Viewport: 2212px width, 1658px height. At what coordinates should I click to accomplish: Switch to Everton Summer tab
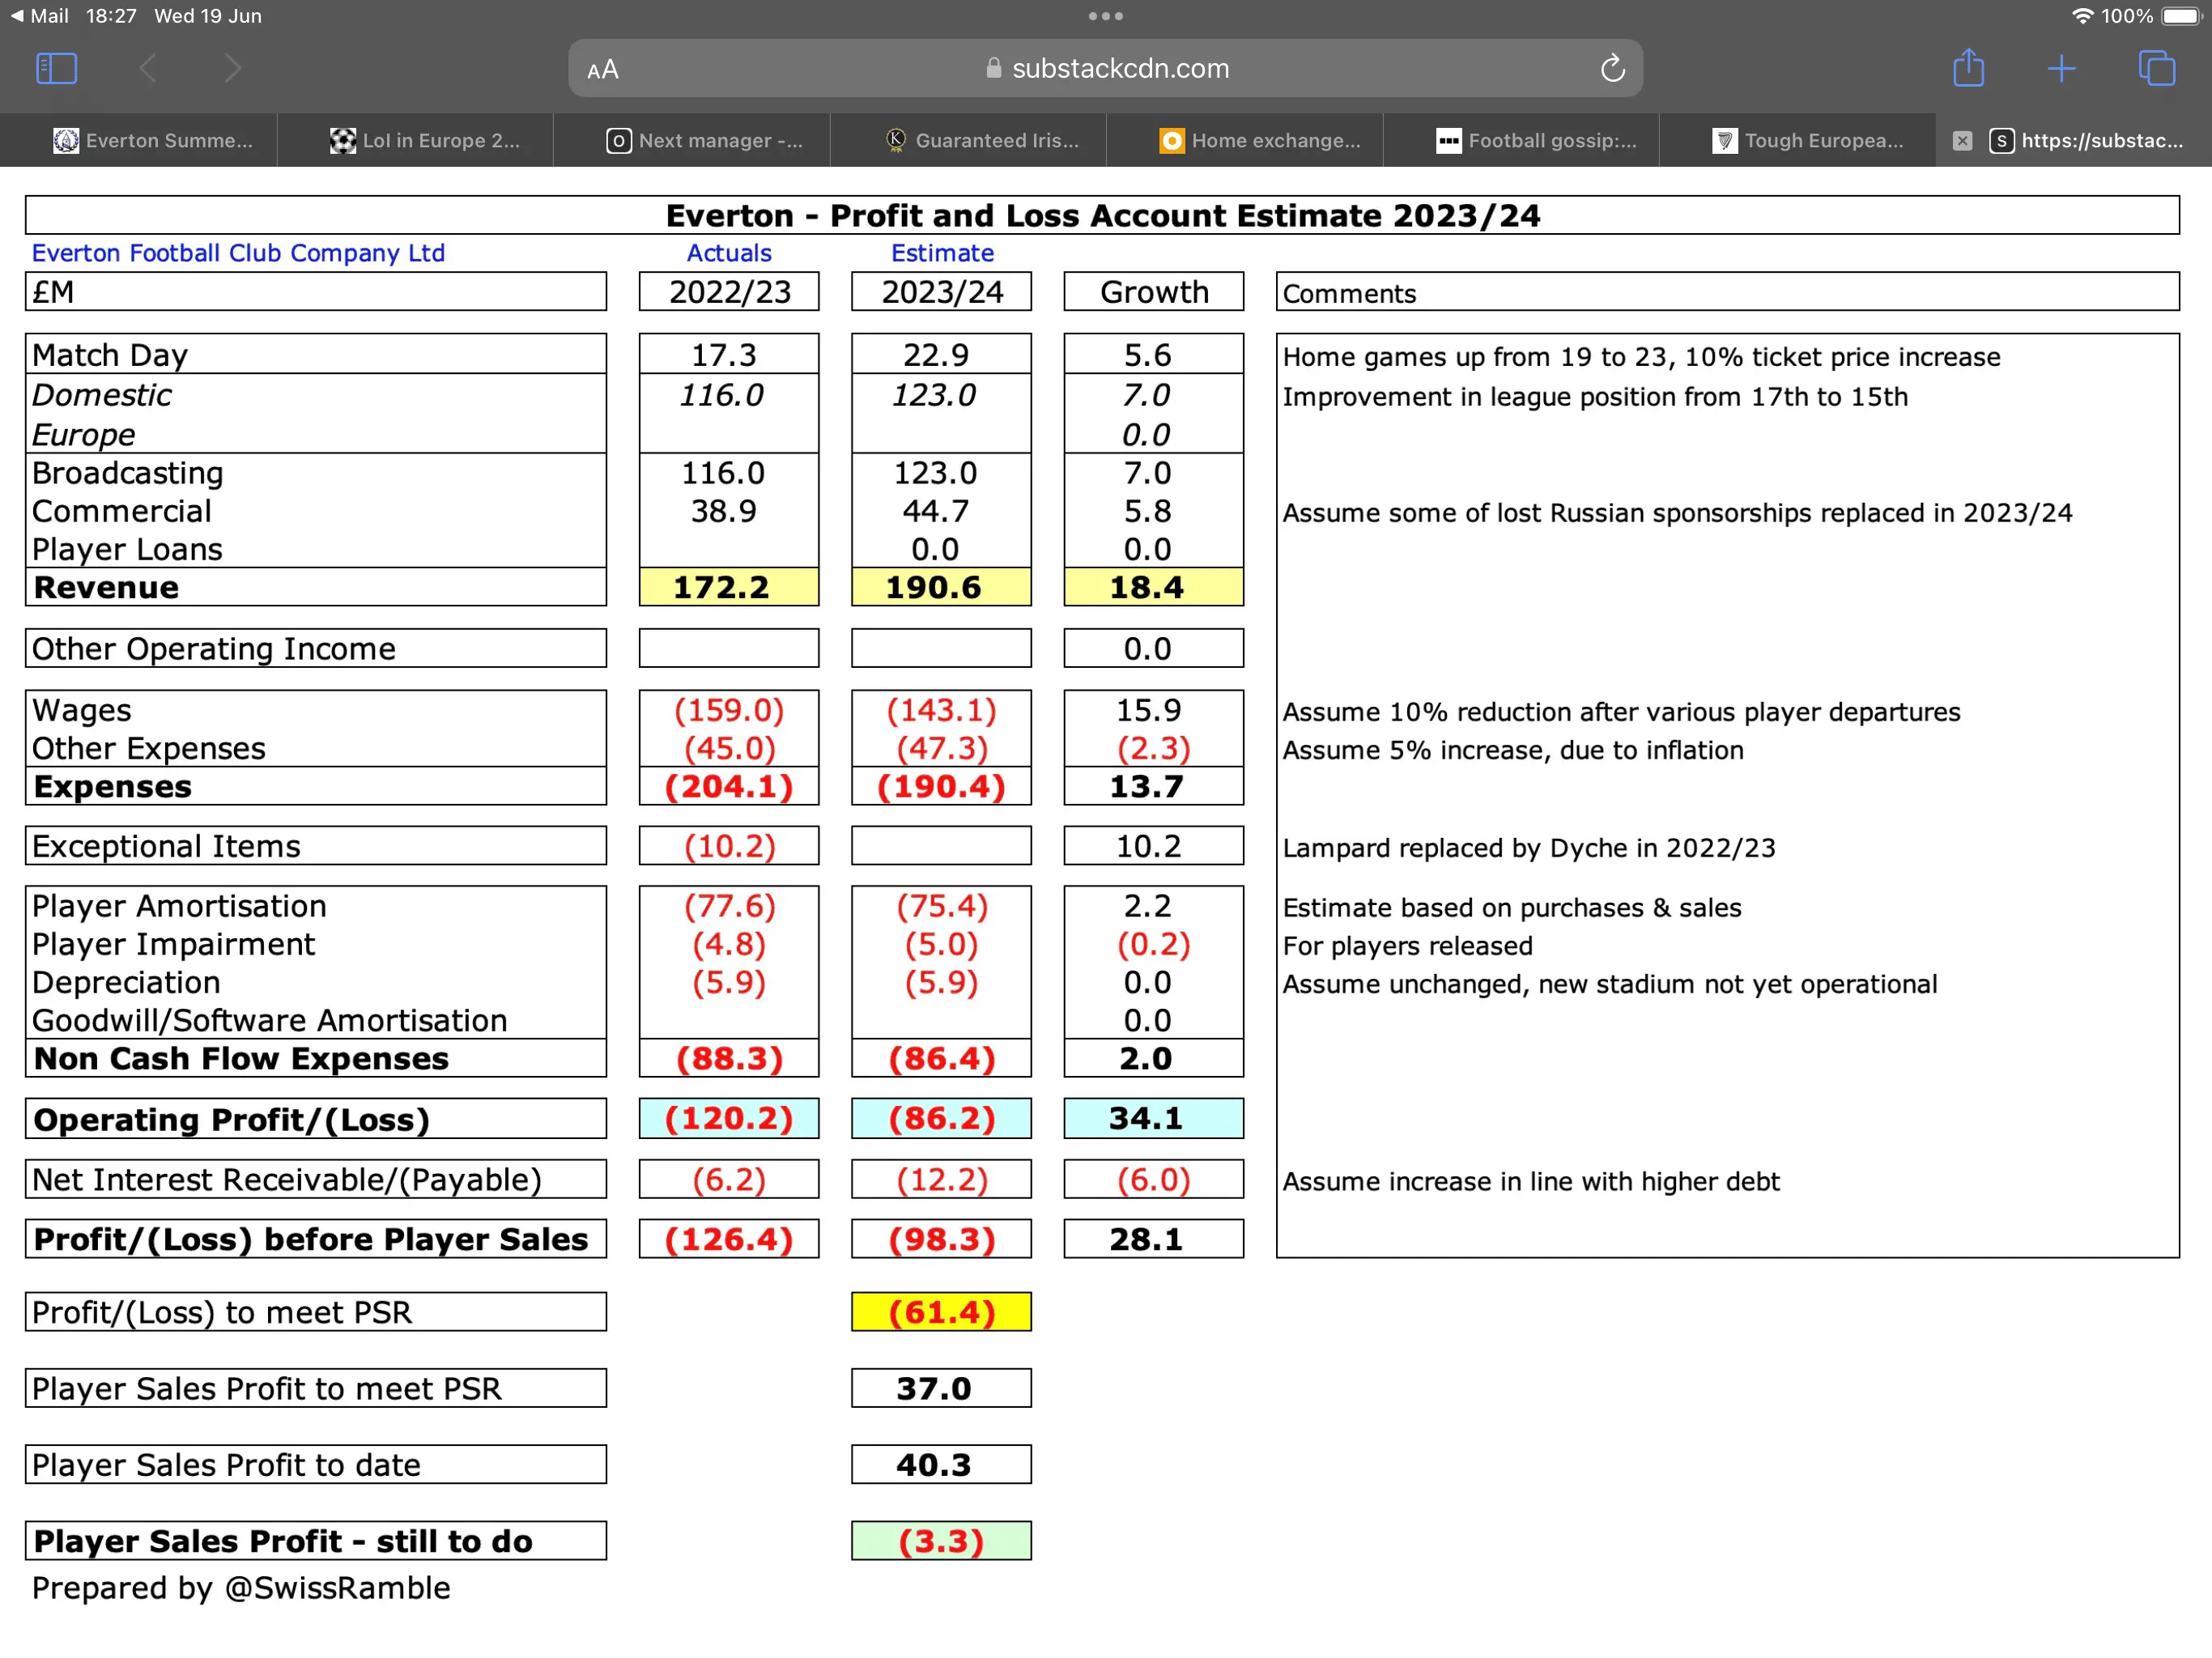pos(152,141)
